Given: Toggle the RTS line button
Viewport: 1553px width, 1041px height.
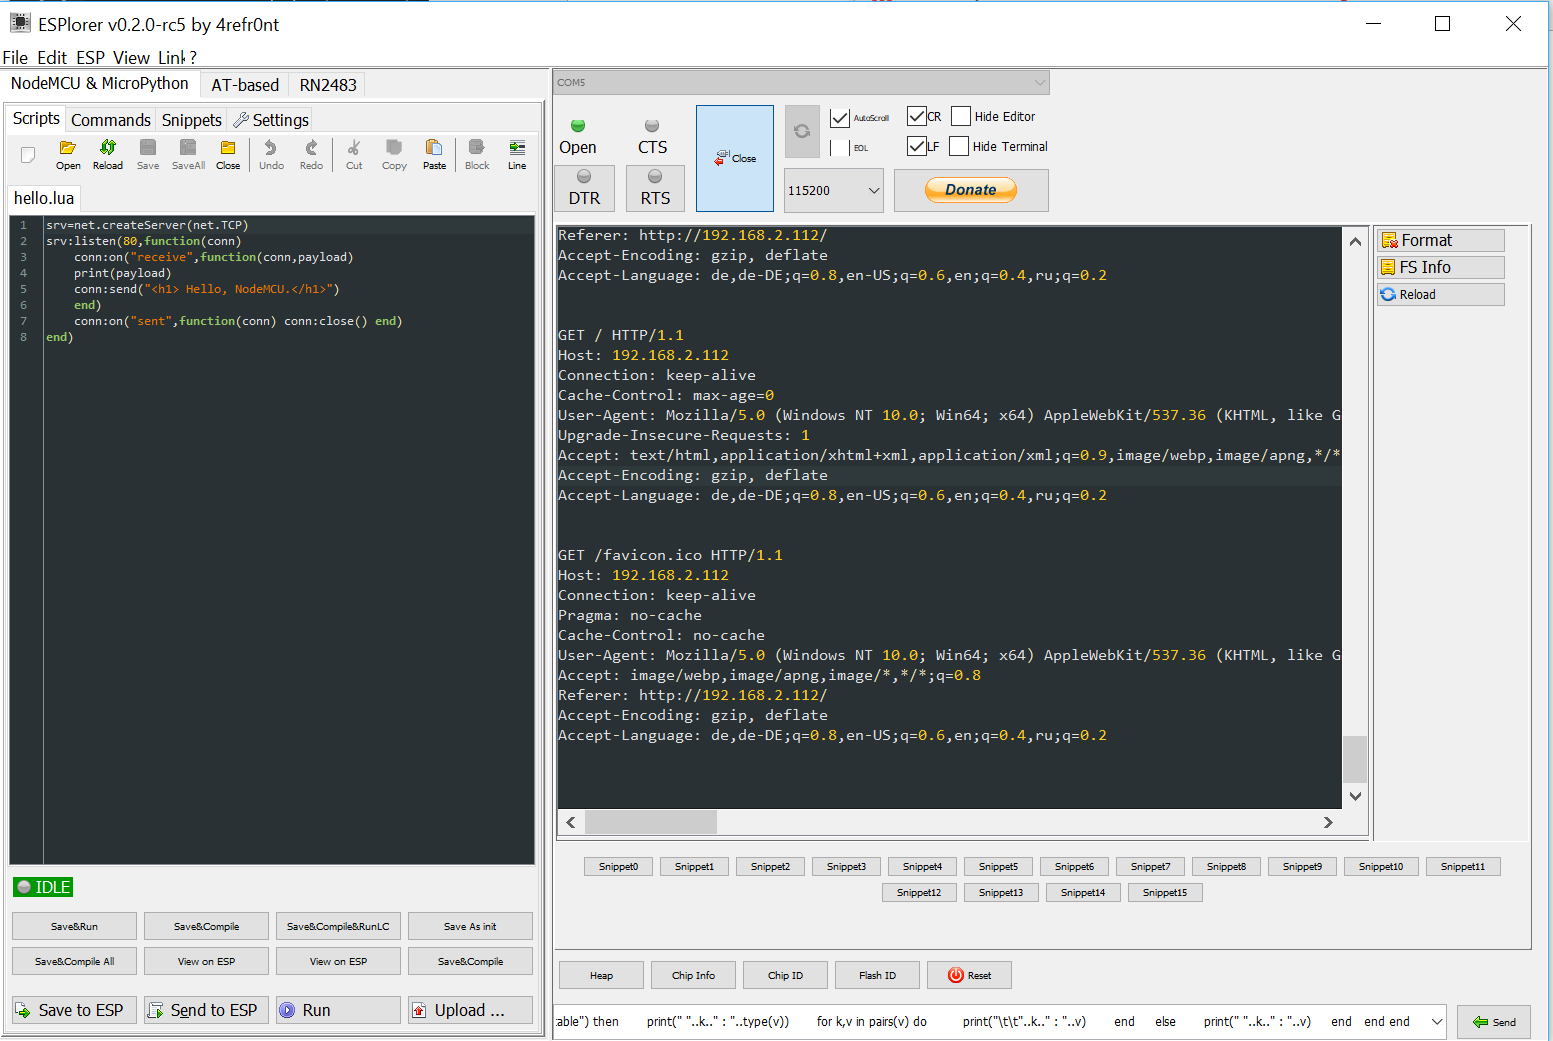Looking at the screenshot, I should [655, 188].
